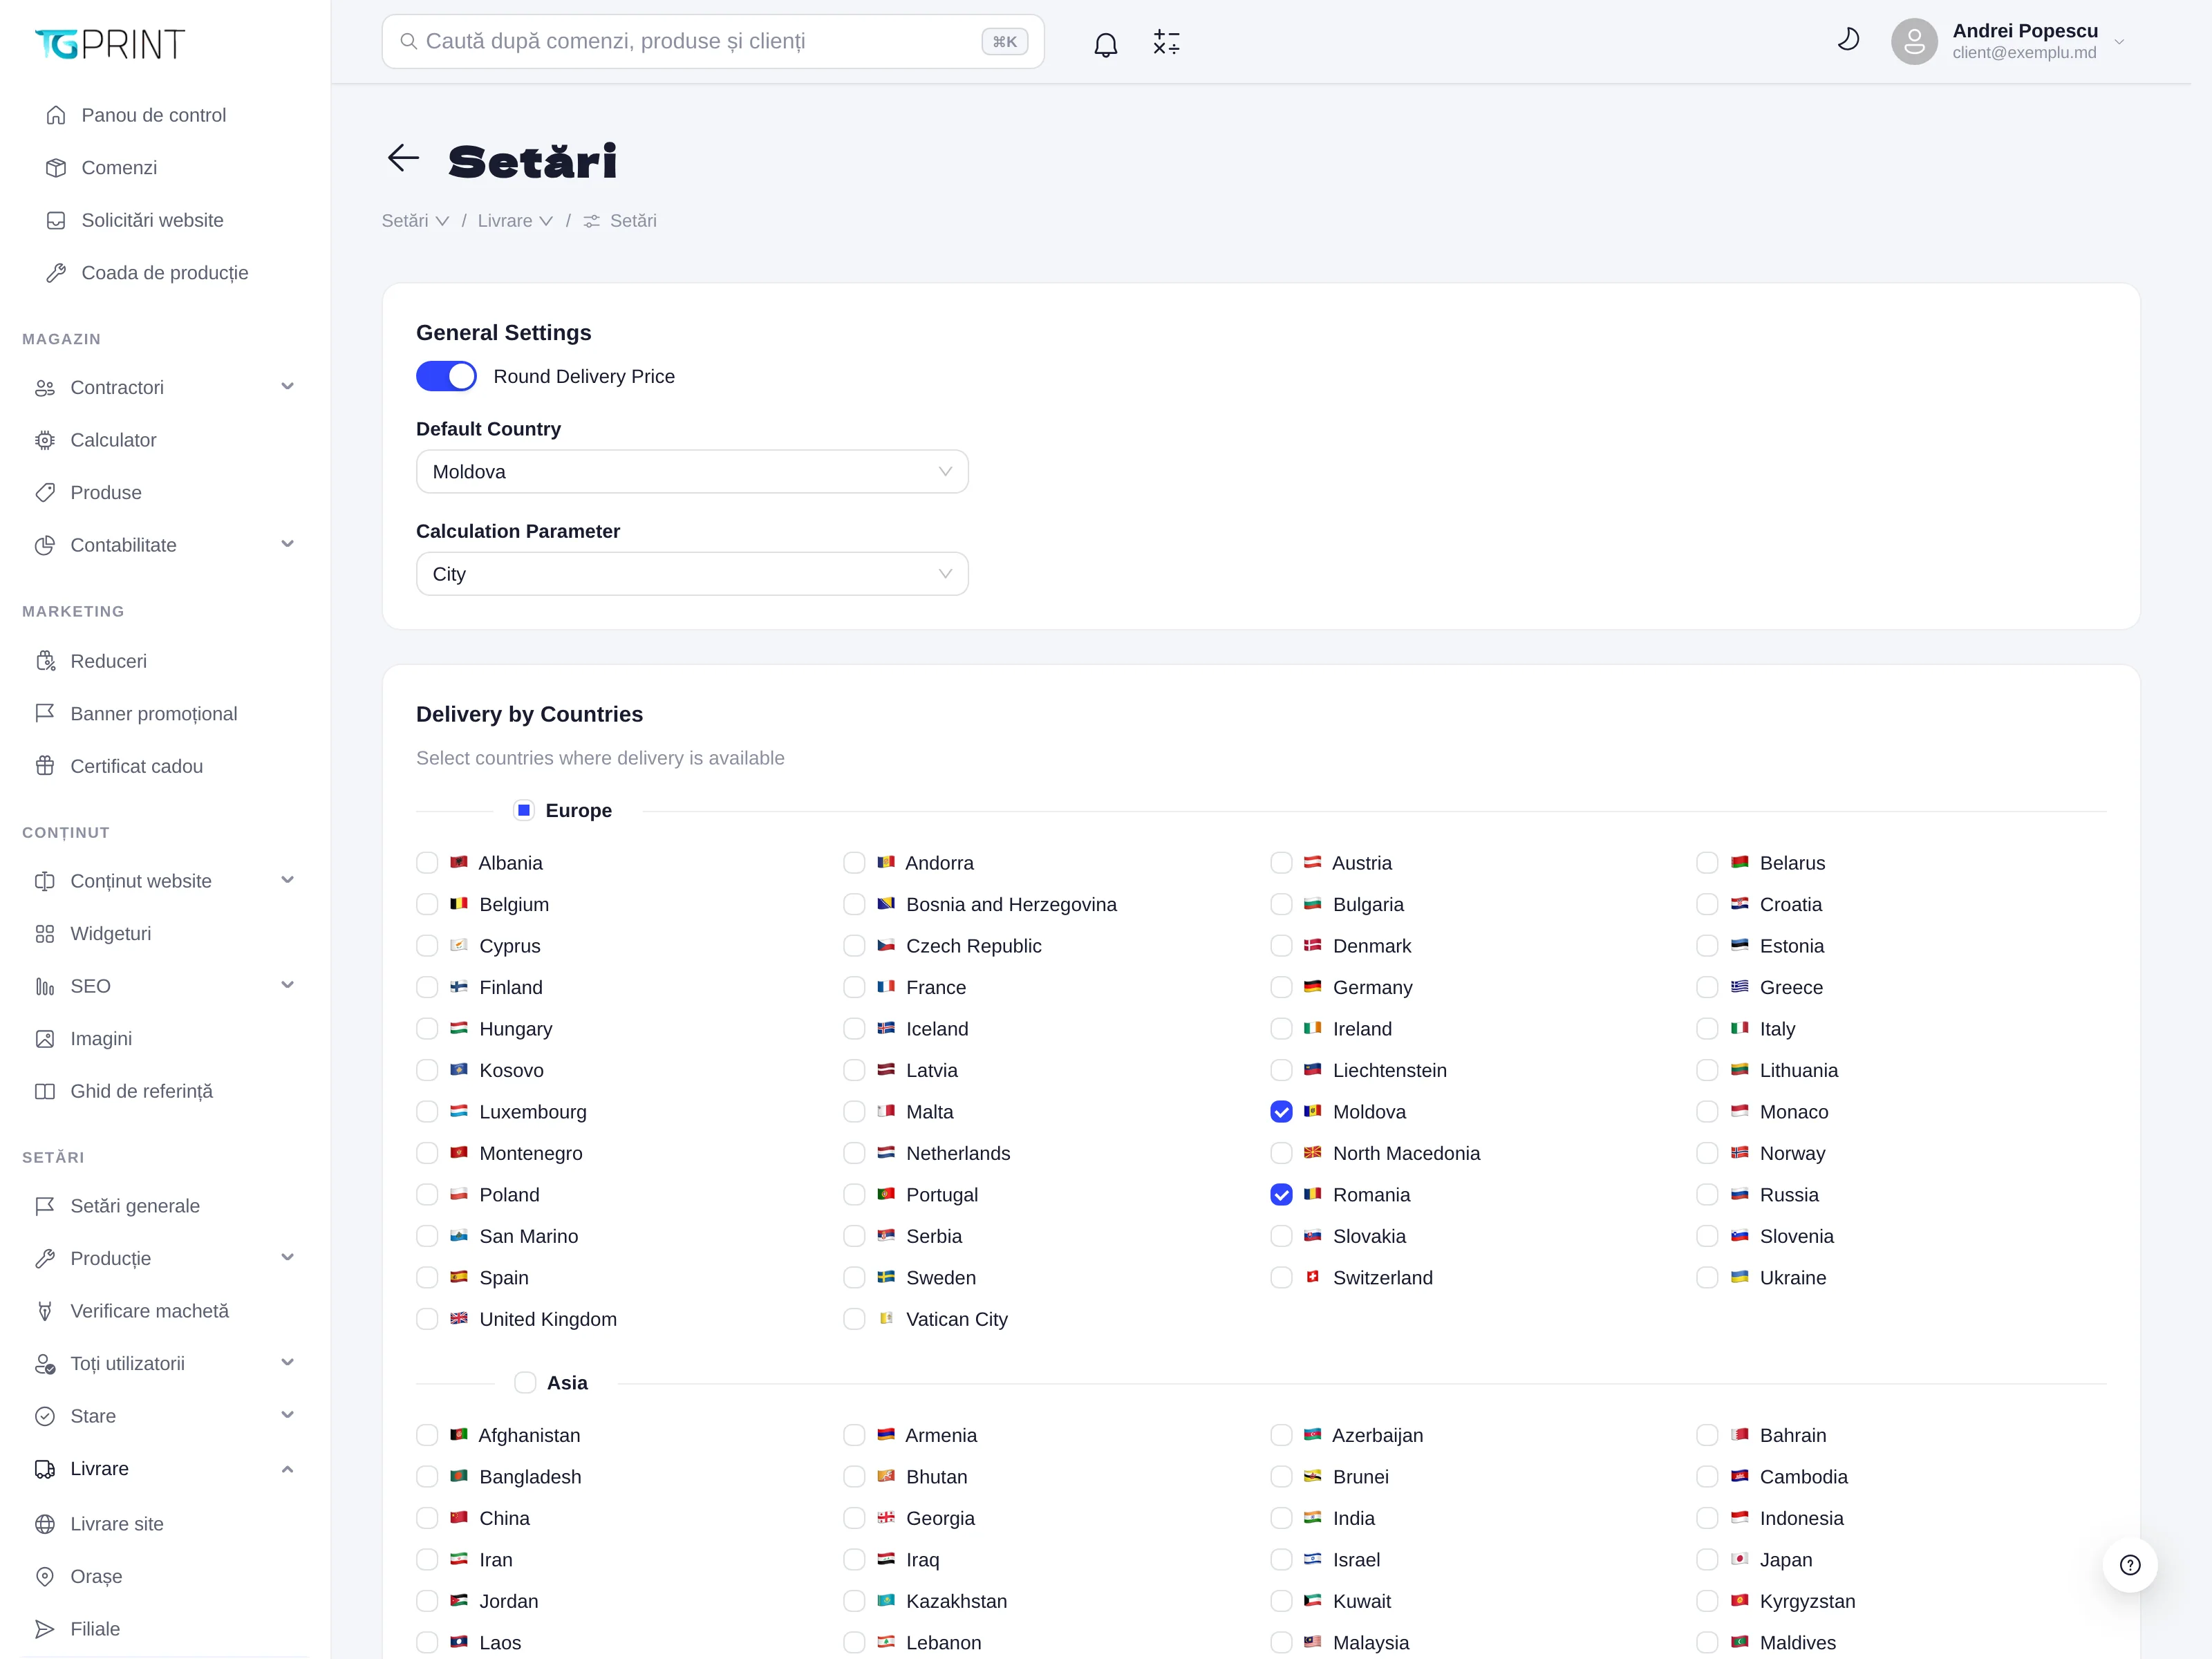This screenshot has height=1659, width=2212.
Task: Toggle the Europe group checkbox
Action: coord(524,810)
